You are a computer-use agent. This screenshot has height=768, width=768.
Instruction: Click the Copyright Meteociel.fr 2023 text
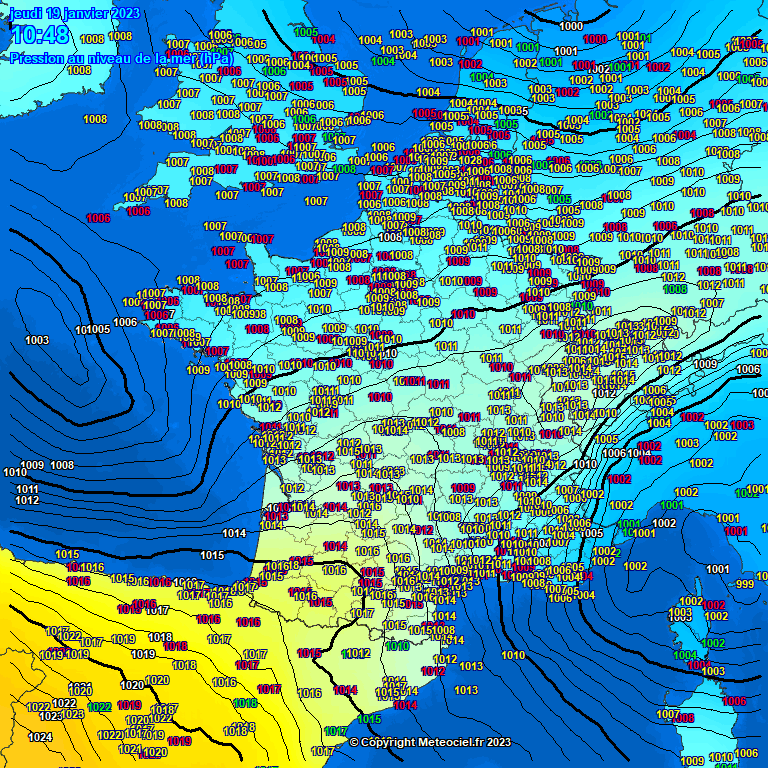click(431, 743)
